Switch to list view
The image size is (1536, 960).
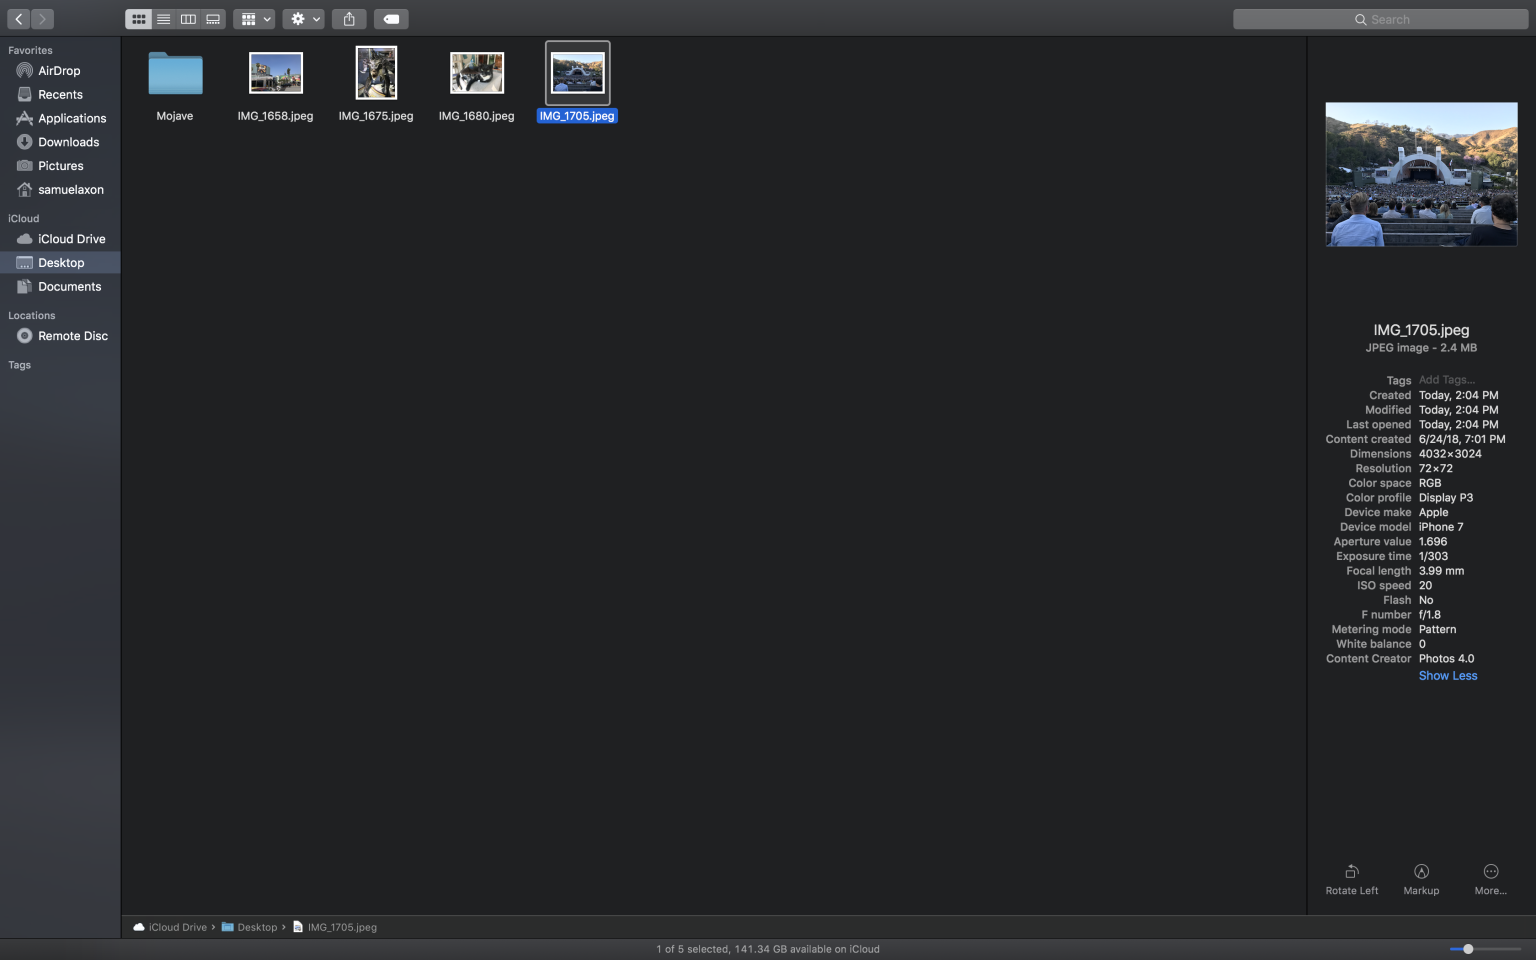(x=163, y=18)
